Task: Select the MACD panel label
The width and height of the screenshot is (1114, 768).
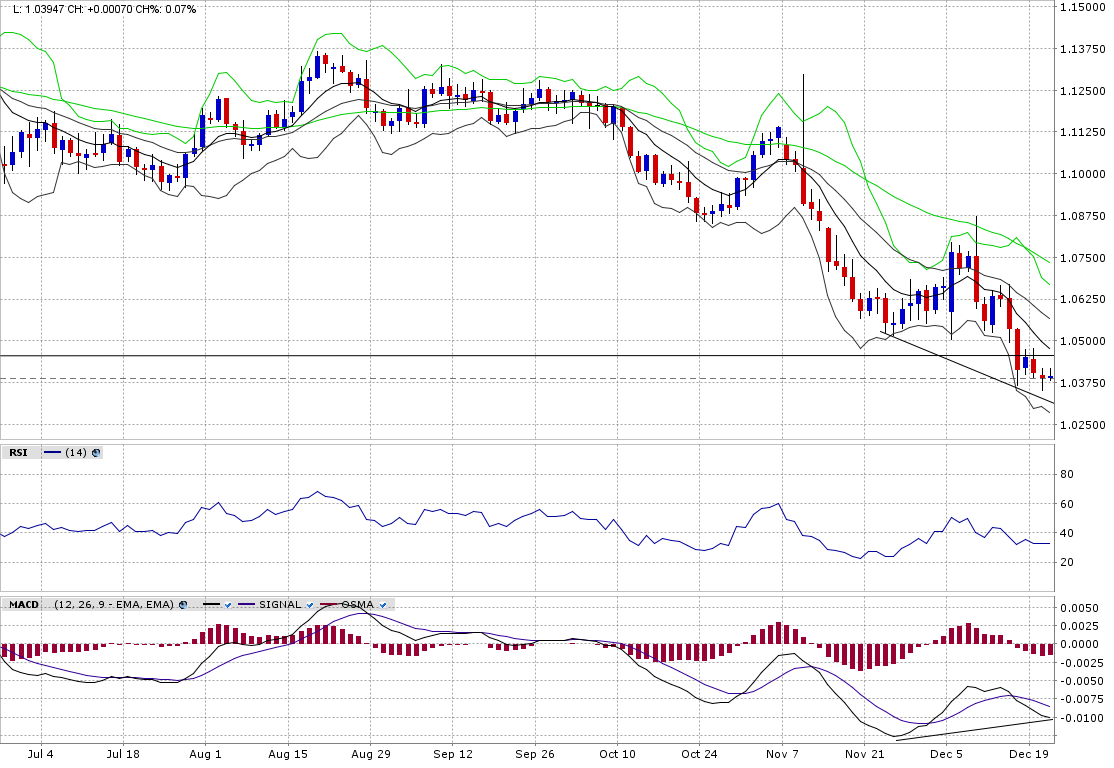Action: (24, 605)
